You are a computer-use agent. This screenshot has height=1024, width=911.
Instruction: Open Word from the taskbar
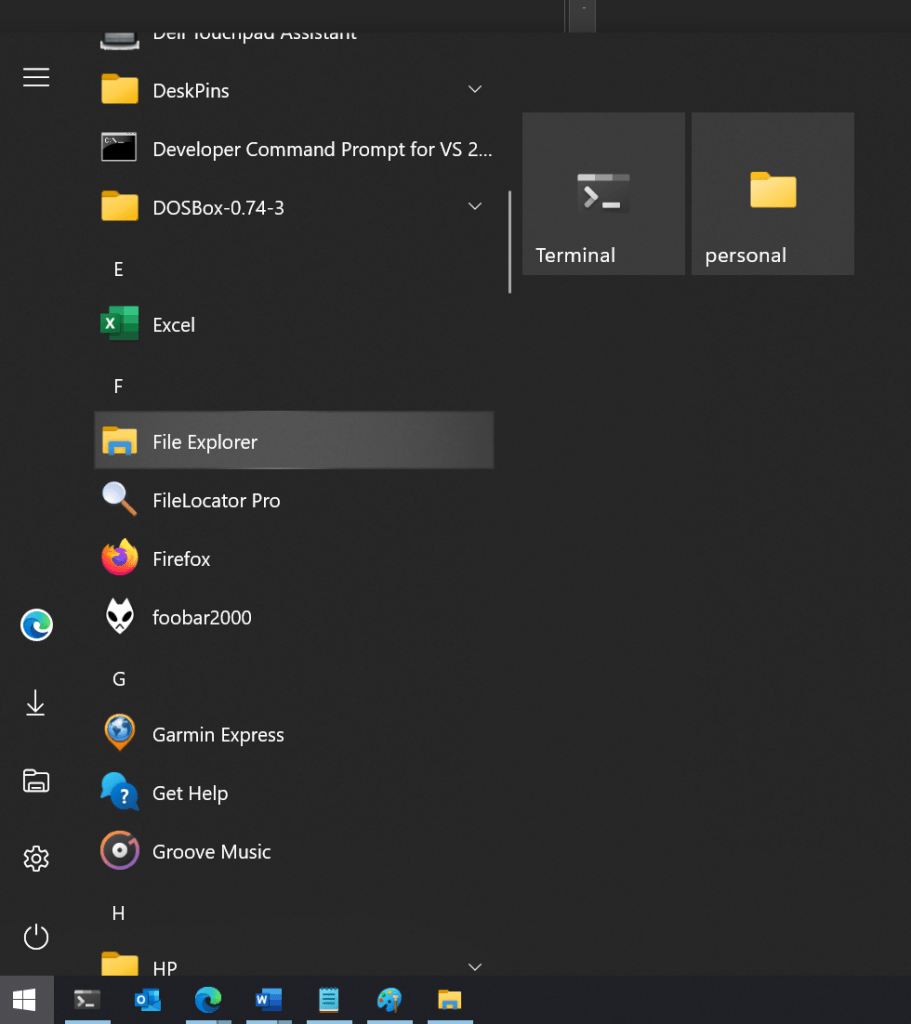268,1000
